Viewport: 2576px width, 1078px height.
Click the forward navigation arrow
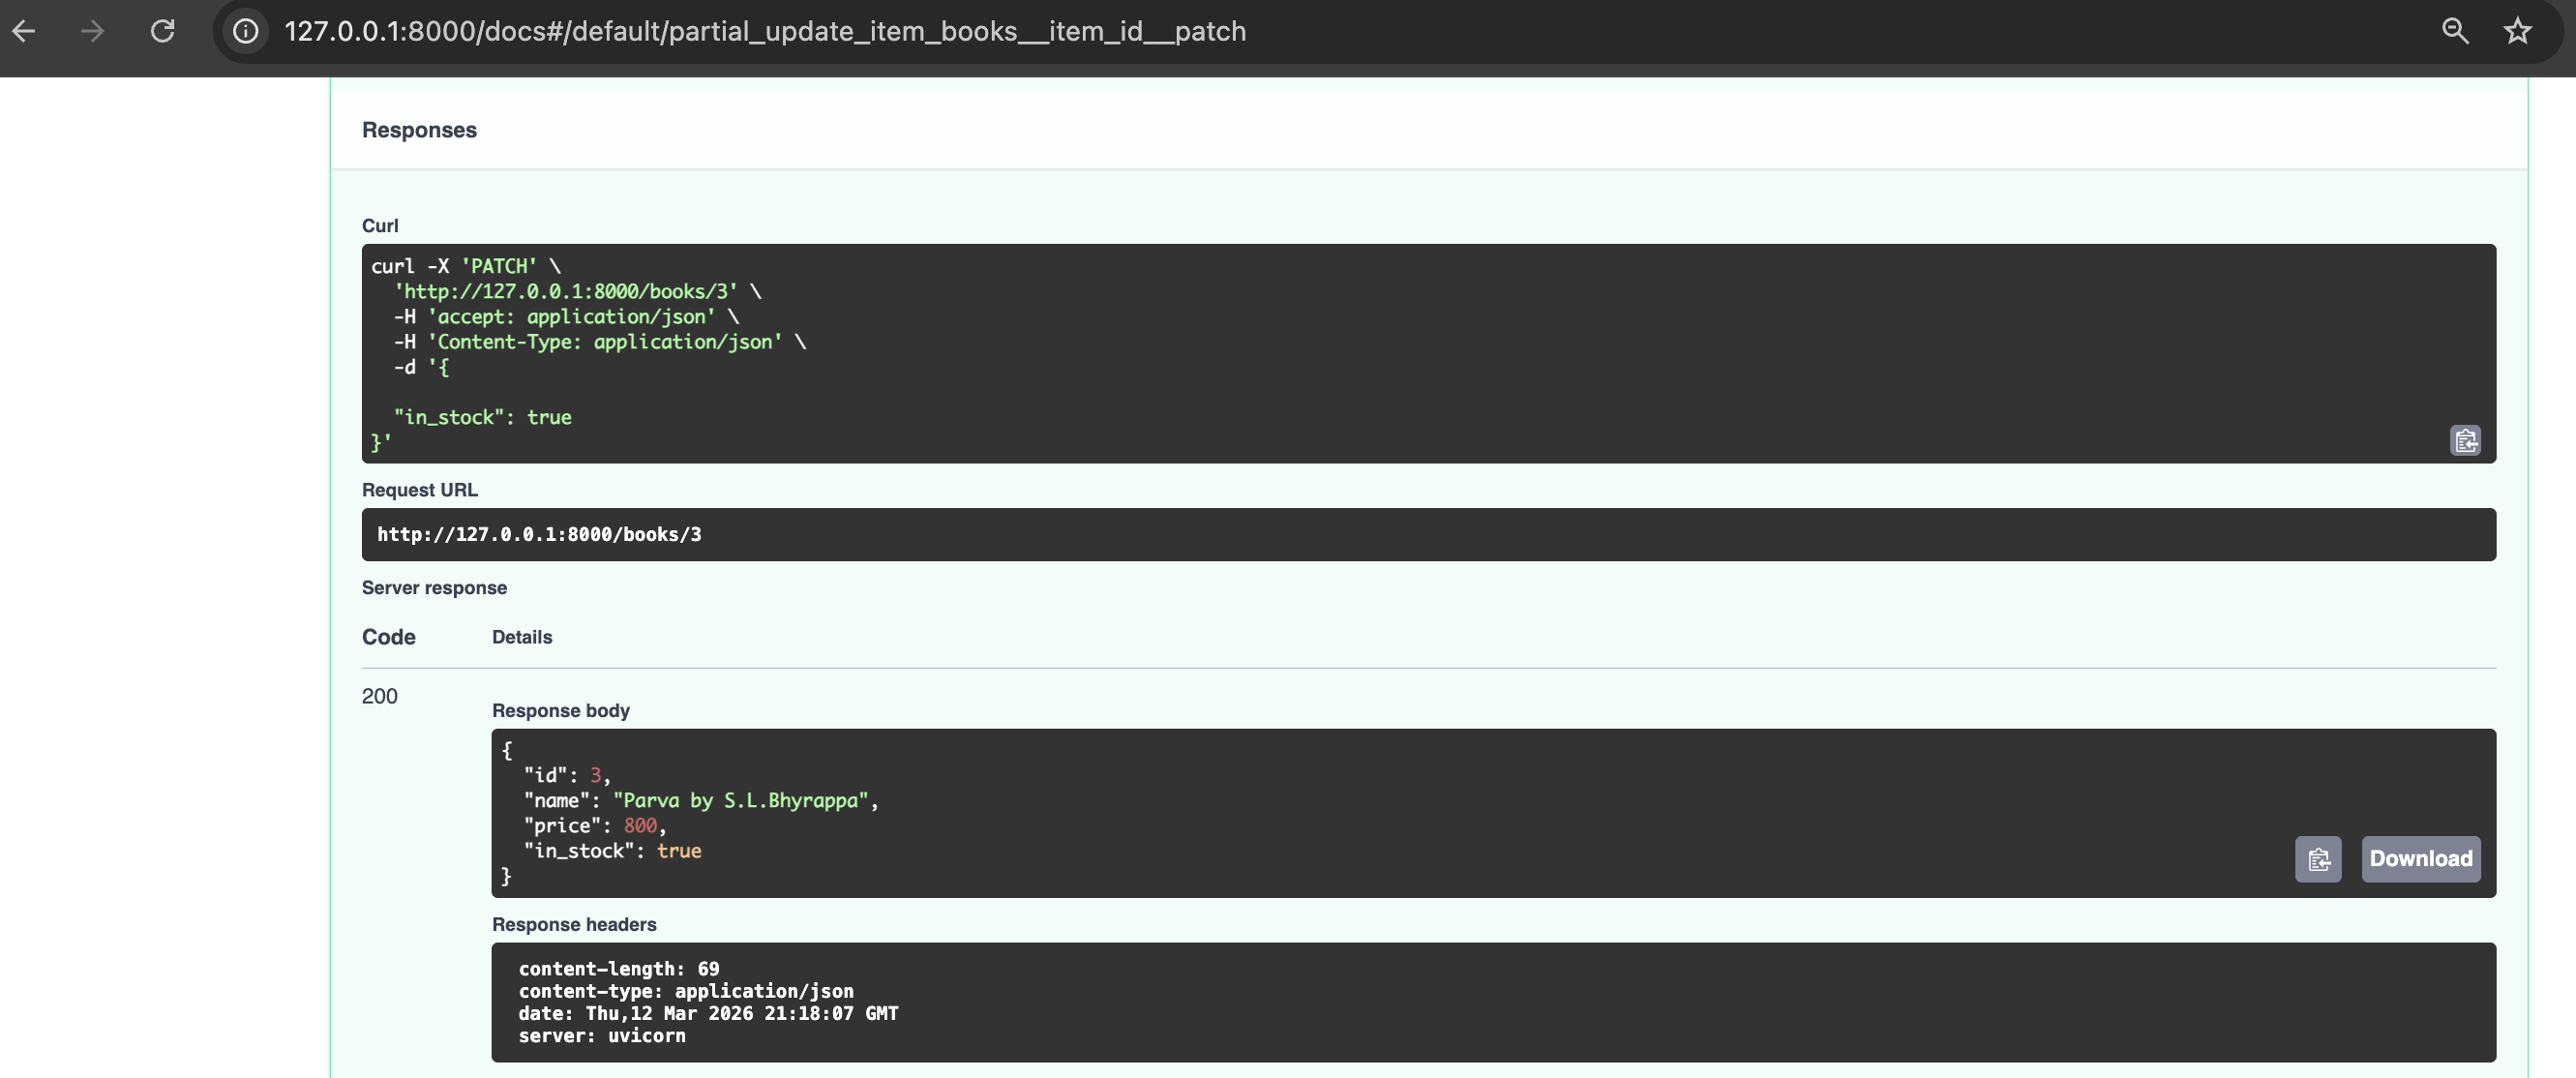click(x=92, y=31)
